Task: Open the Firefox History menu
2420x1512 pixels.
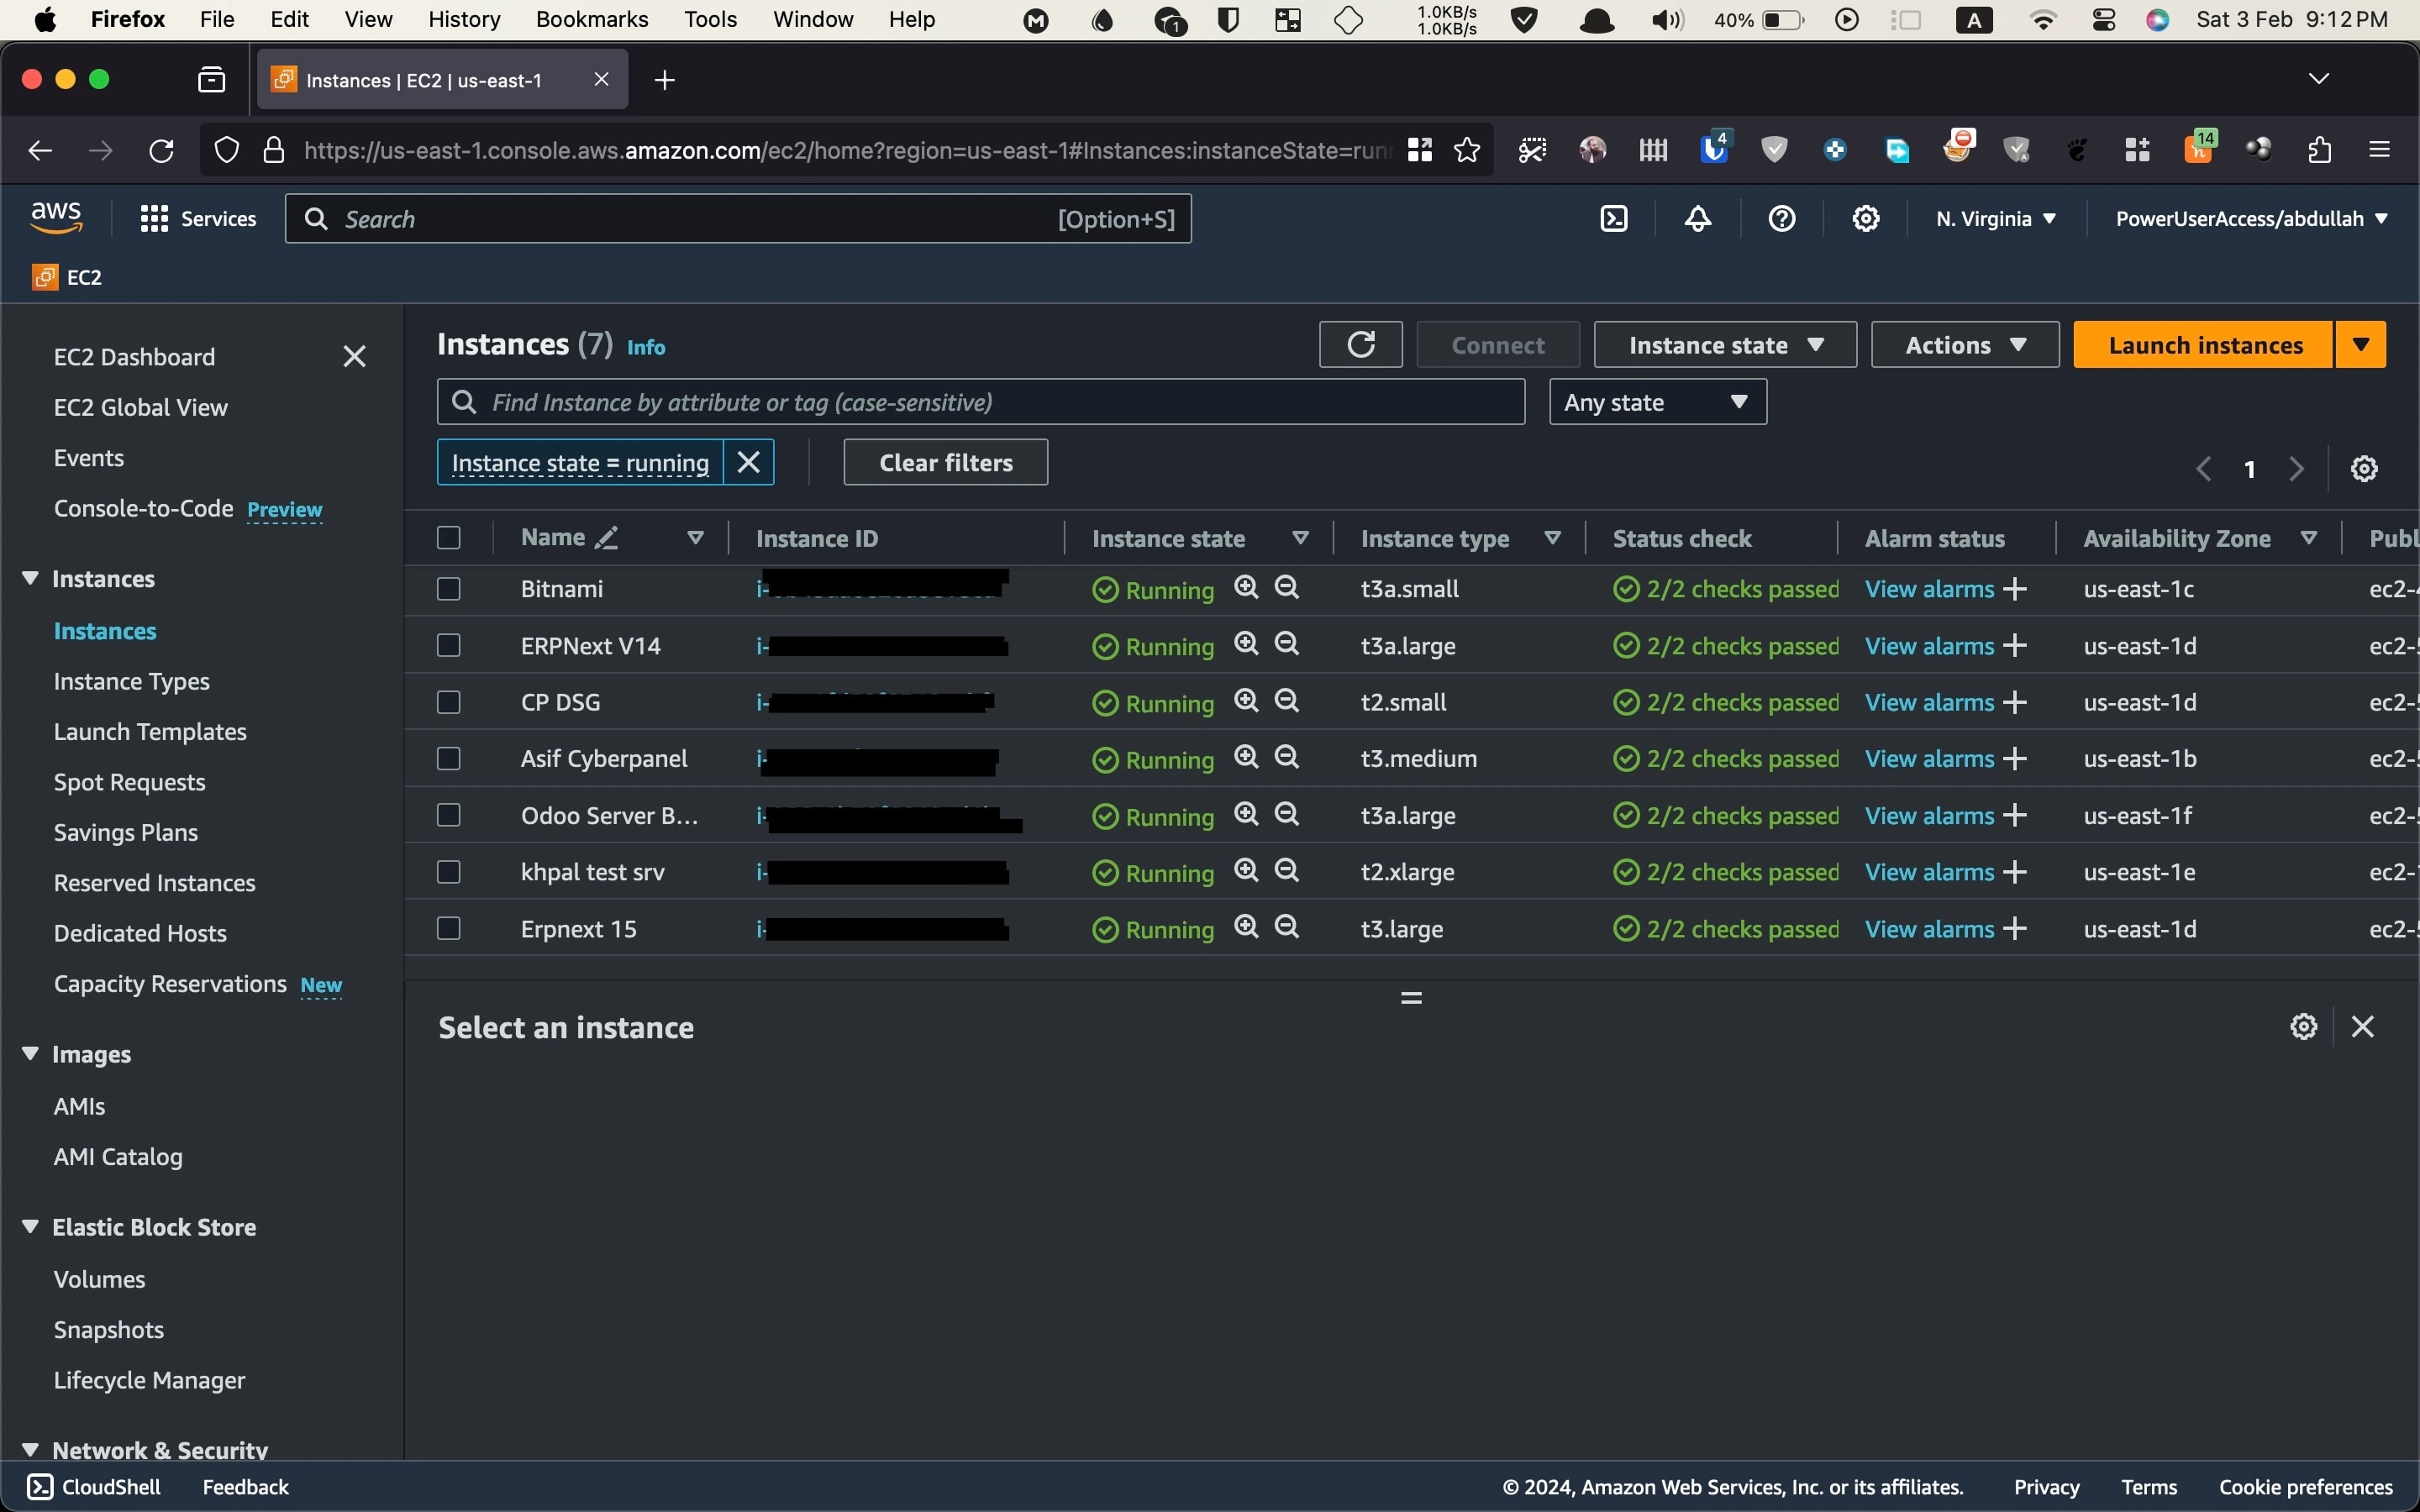Action: click(464, 20)
